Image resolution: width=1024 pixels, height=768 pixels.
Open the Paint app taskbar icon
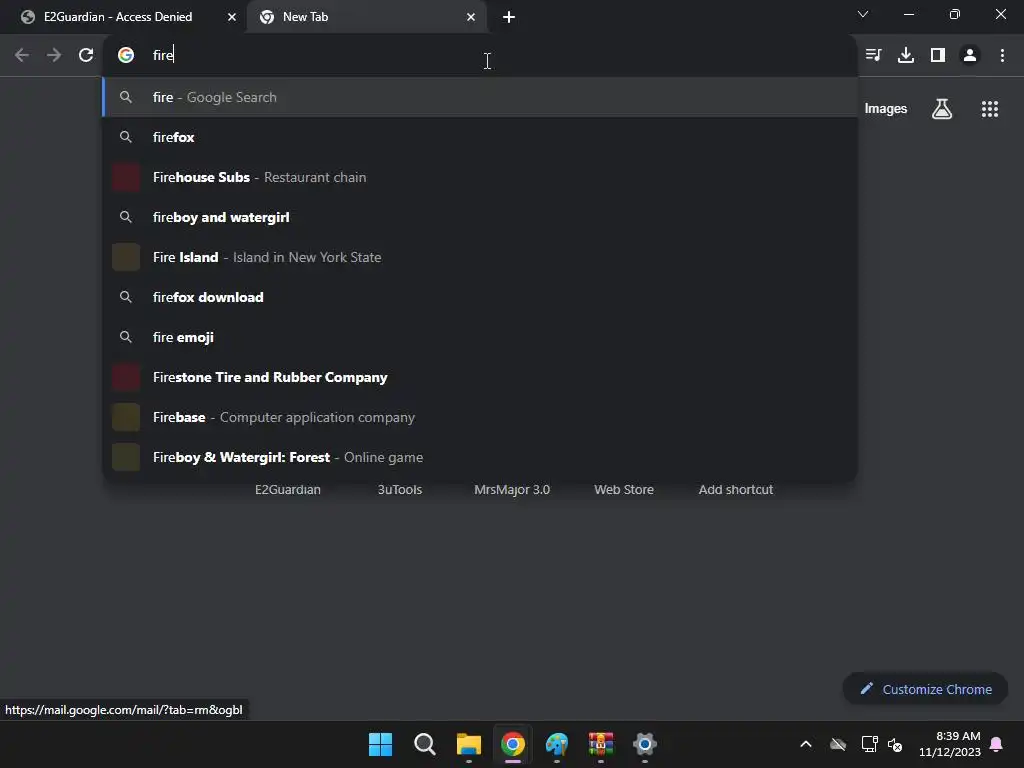point(557,744)
